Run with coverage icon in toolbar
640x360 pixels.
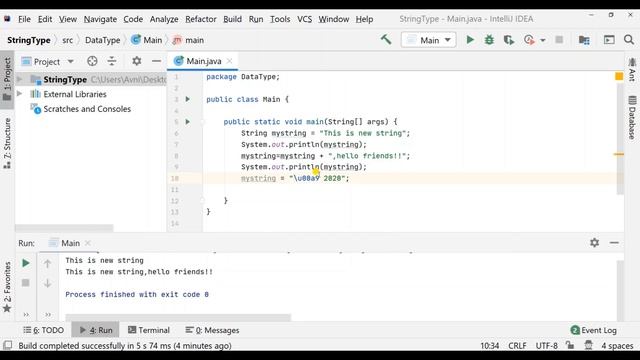[509, 40]
